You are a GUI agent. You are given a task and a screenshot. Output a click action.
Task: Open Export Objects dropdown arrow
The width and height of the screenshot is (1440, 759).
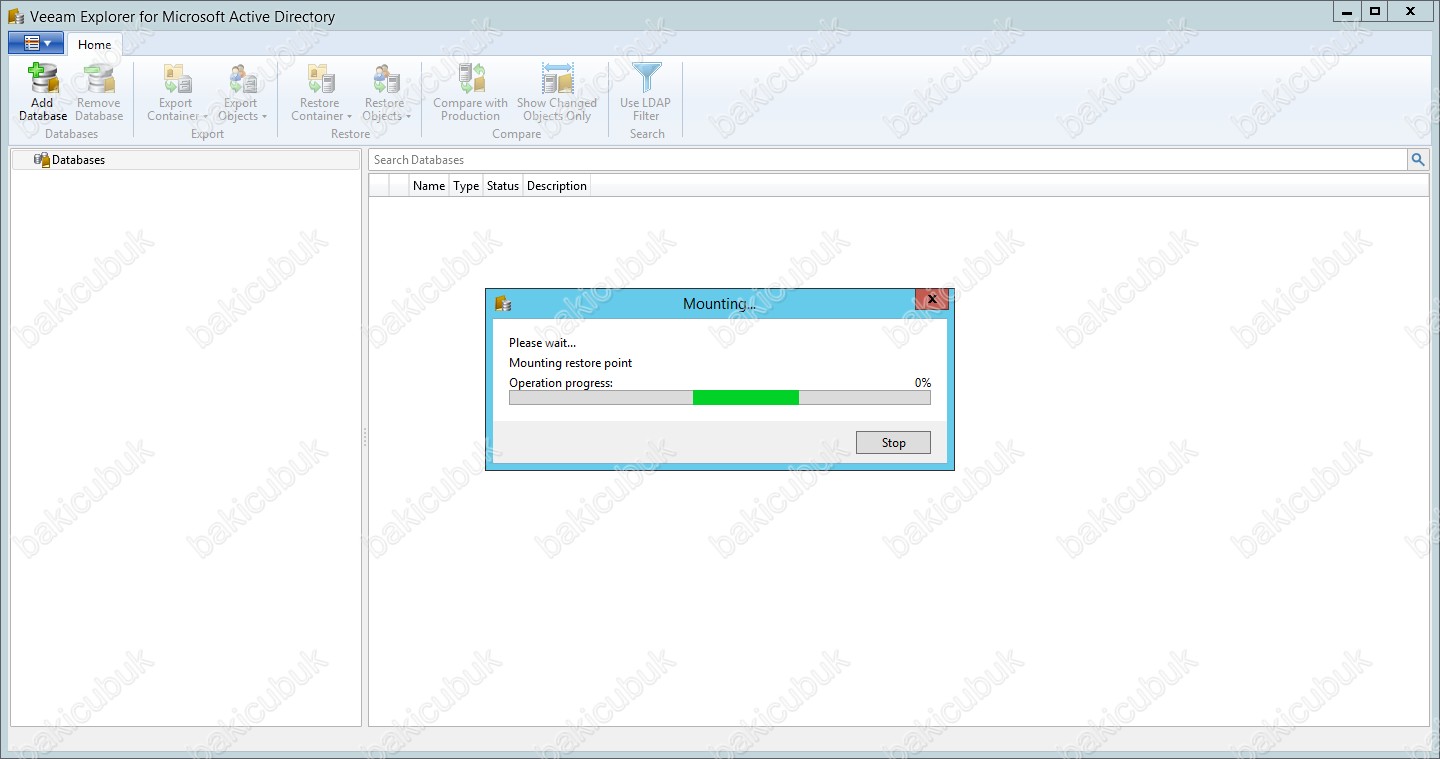(x=264, y=117)
